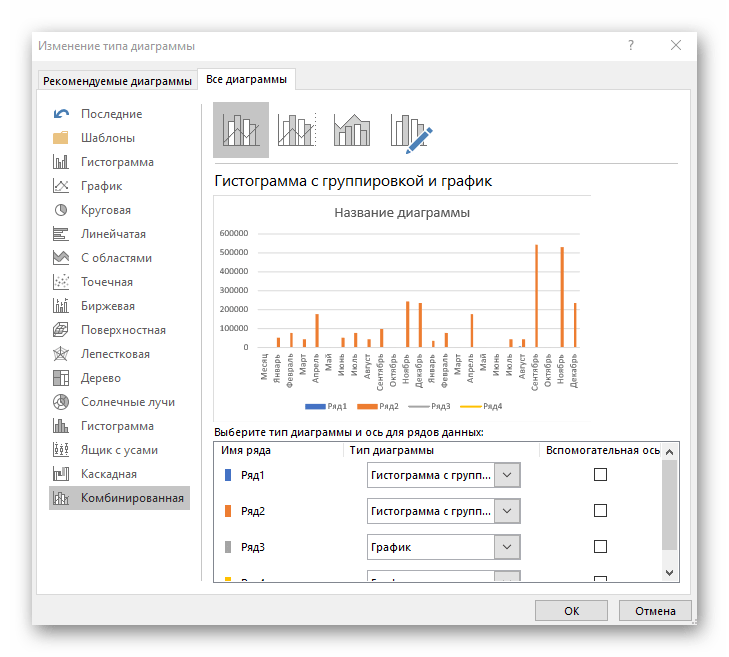Click the blue Ряд1 color swatch
This screenshot has width=729, height=657.
pos(228,475)
